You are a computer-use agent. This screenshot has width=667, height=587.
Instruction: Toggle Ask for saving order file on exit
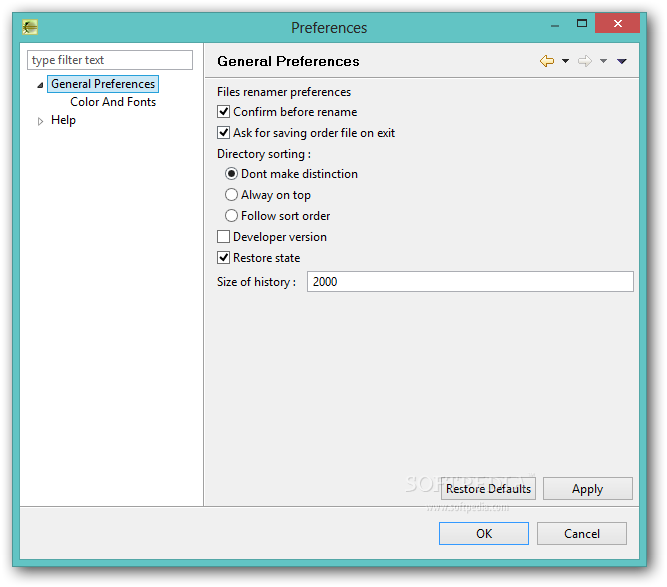click(223, 133)
